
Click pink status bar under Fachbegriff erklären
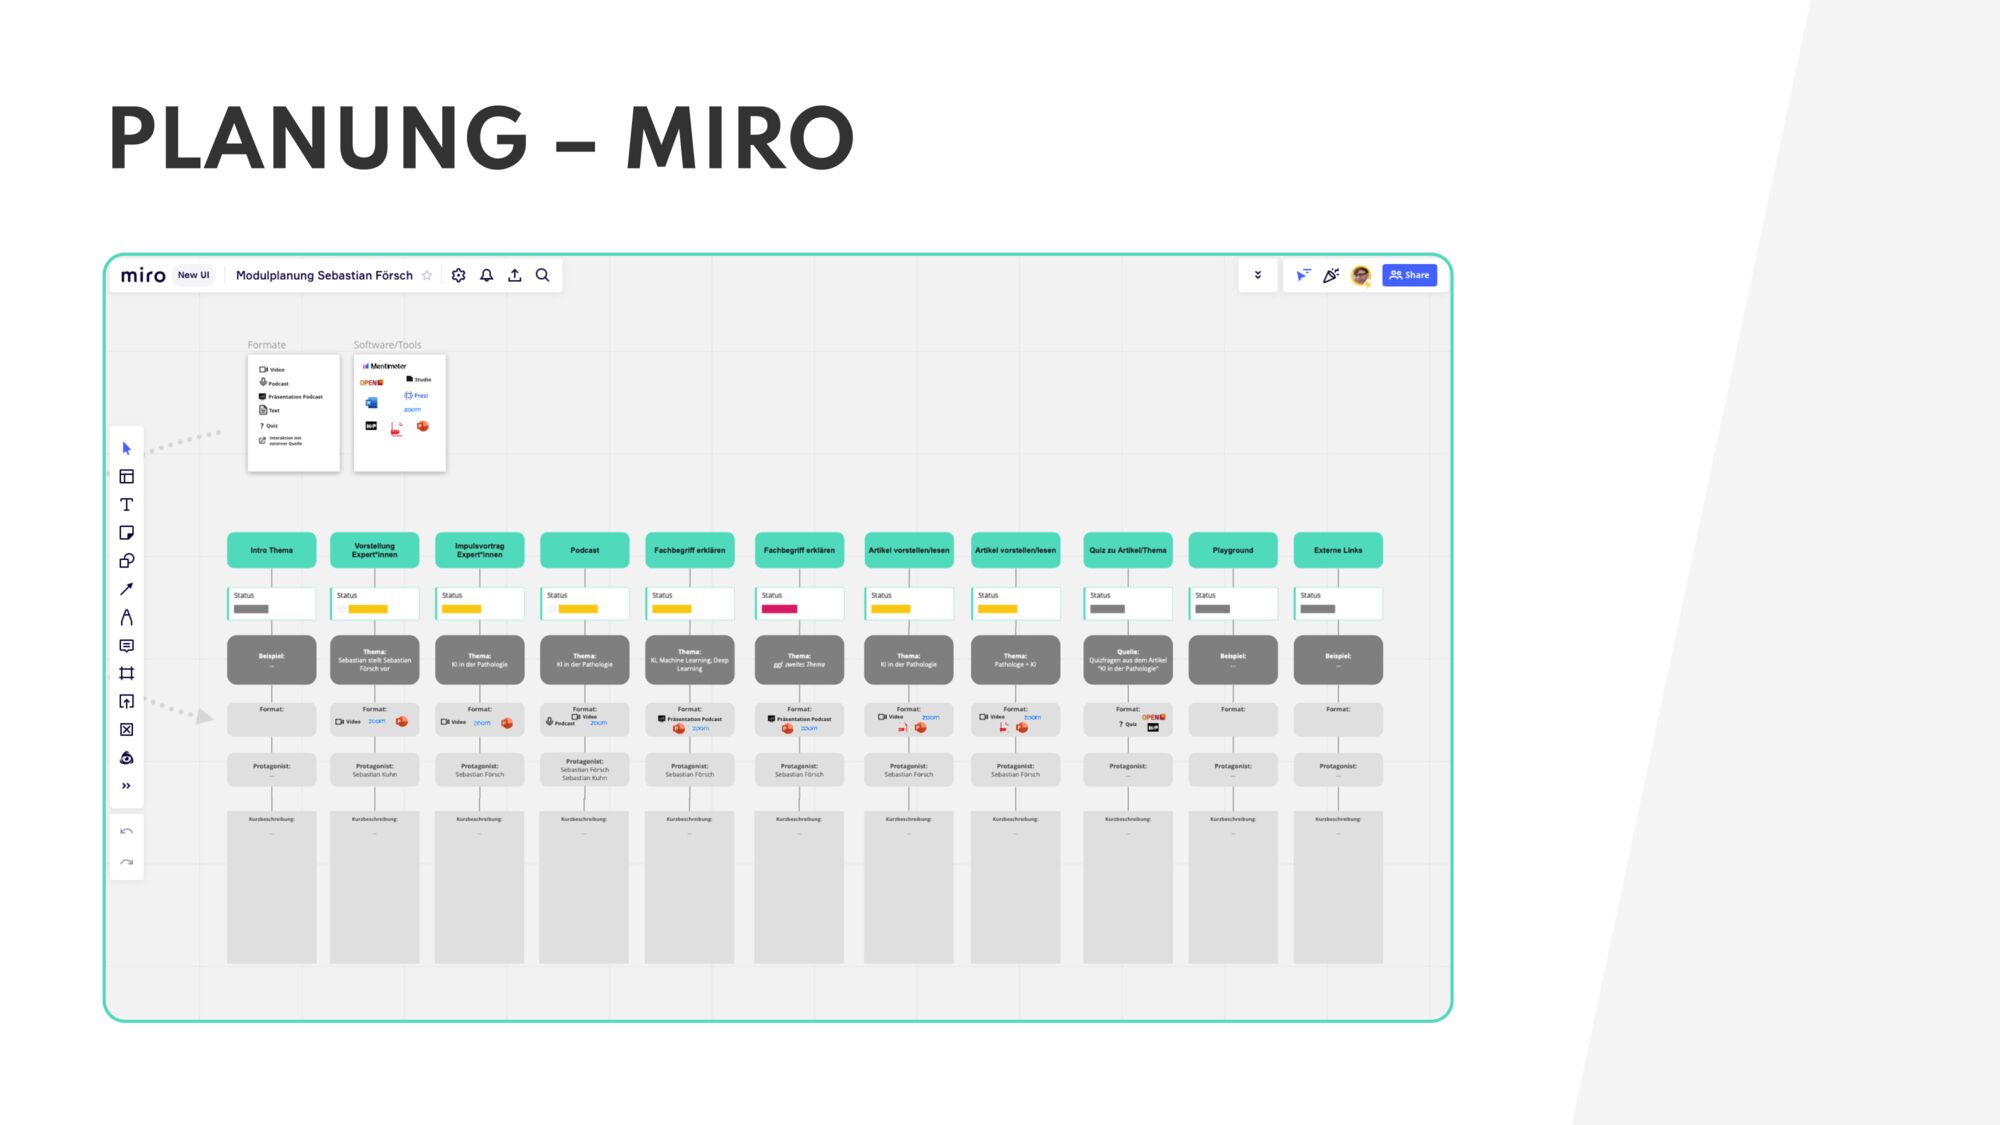(780, 609)
